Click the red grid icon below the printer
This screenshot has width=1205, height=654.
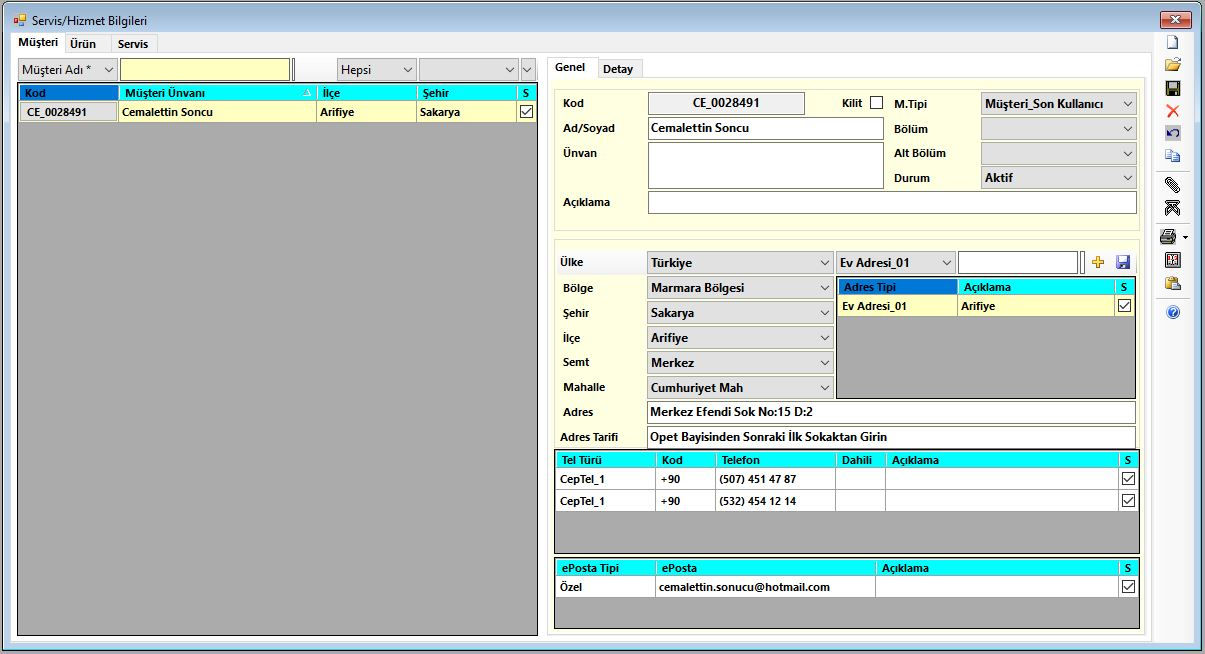click(x=1173, y=260)
